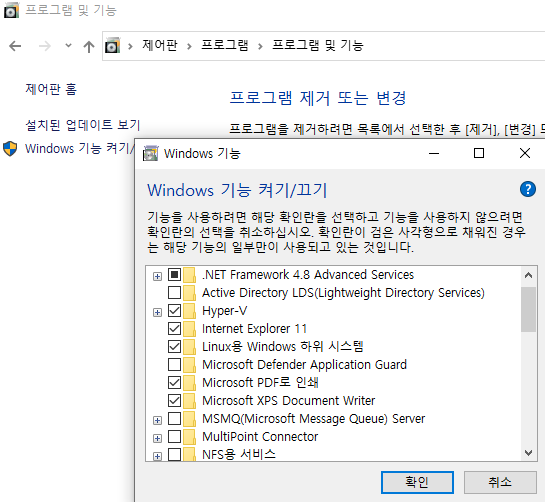Enable Active Directory LDS checkbox

pos(174,293)
